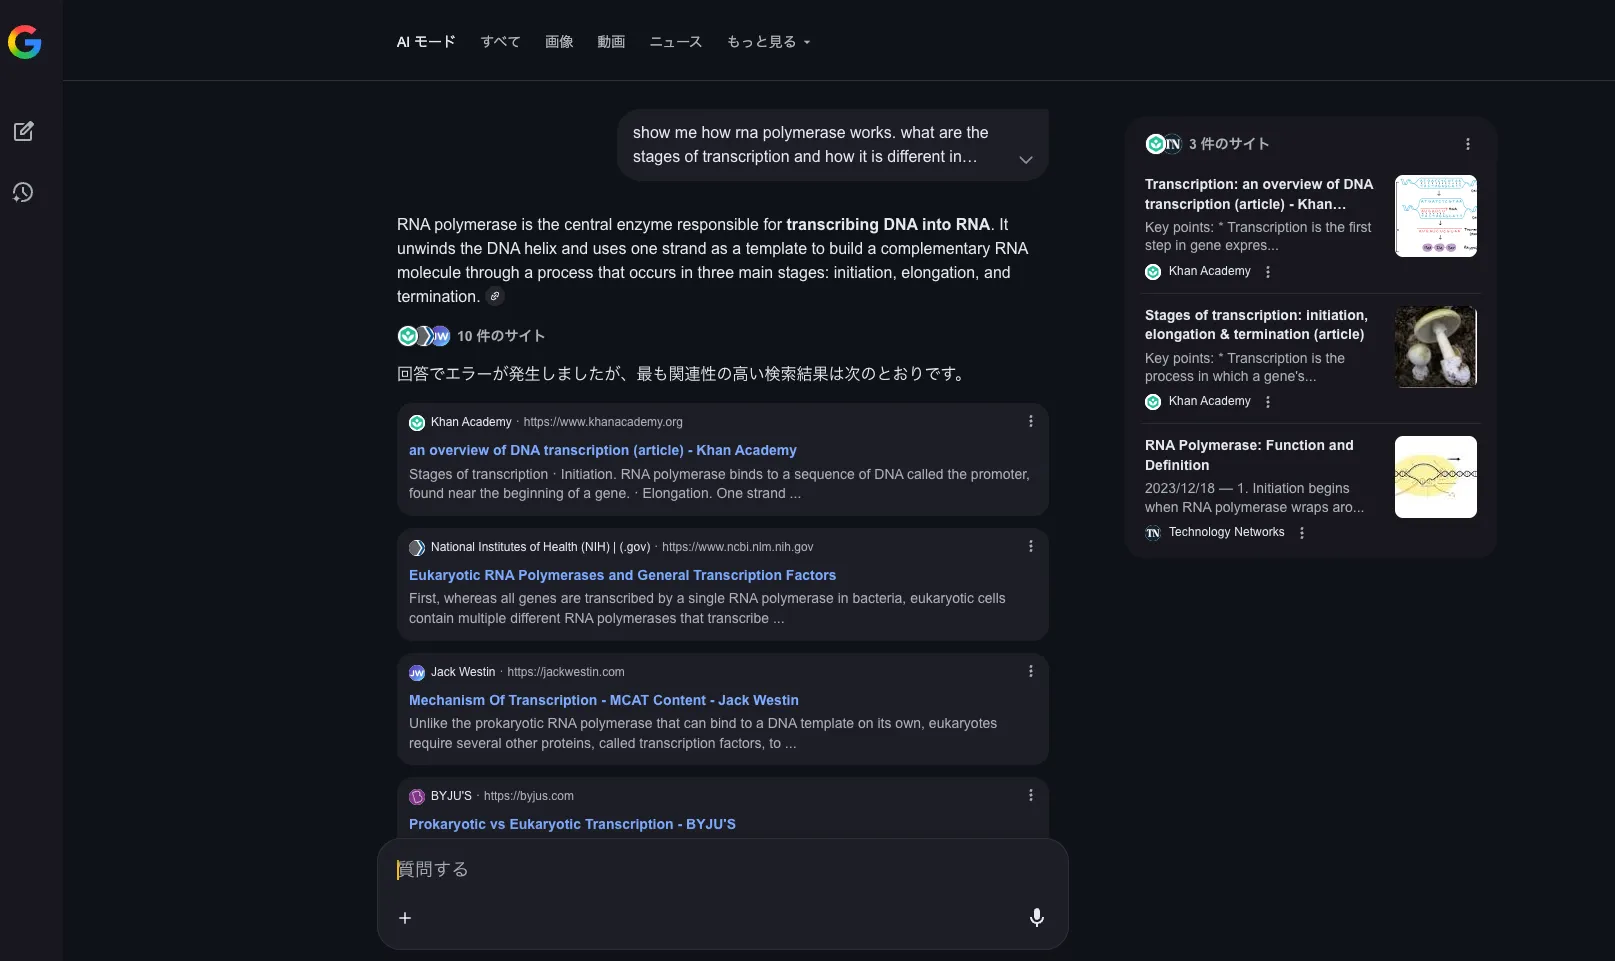Open Mechanism Of Transcription MCAT Content link

604,700
